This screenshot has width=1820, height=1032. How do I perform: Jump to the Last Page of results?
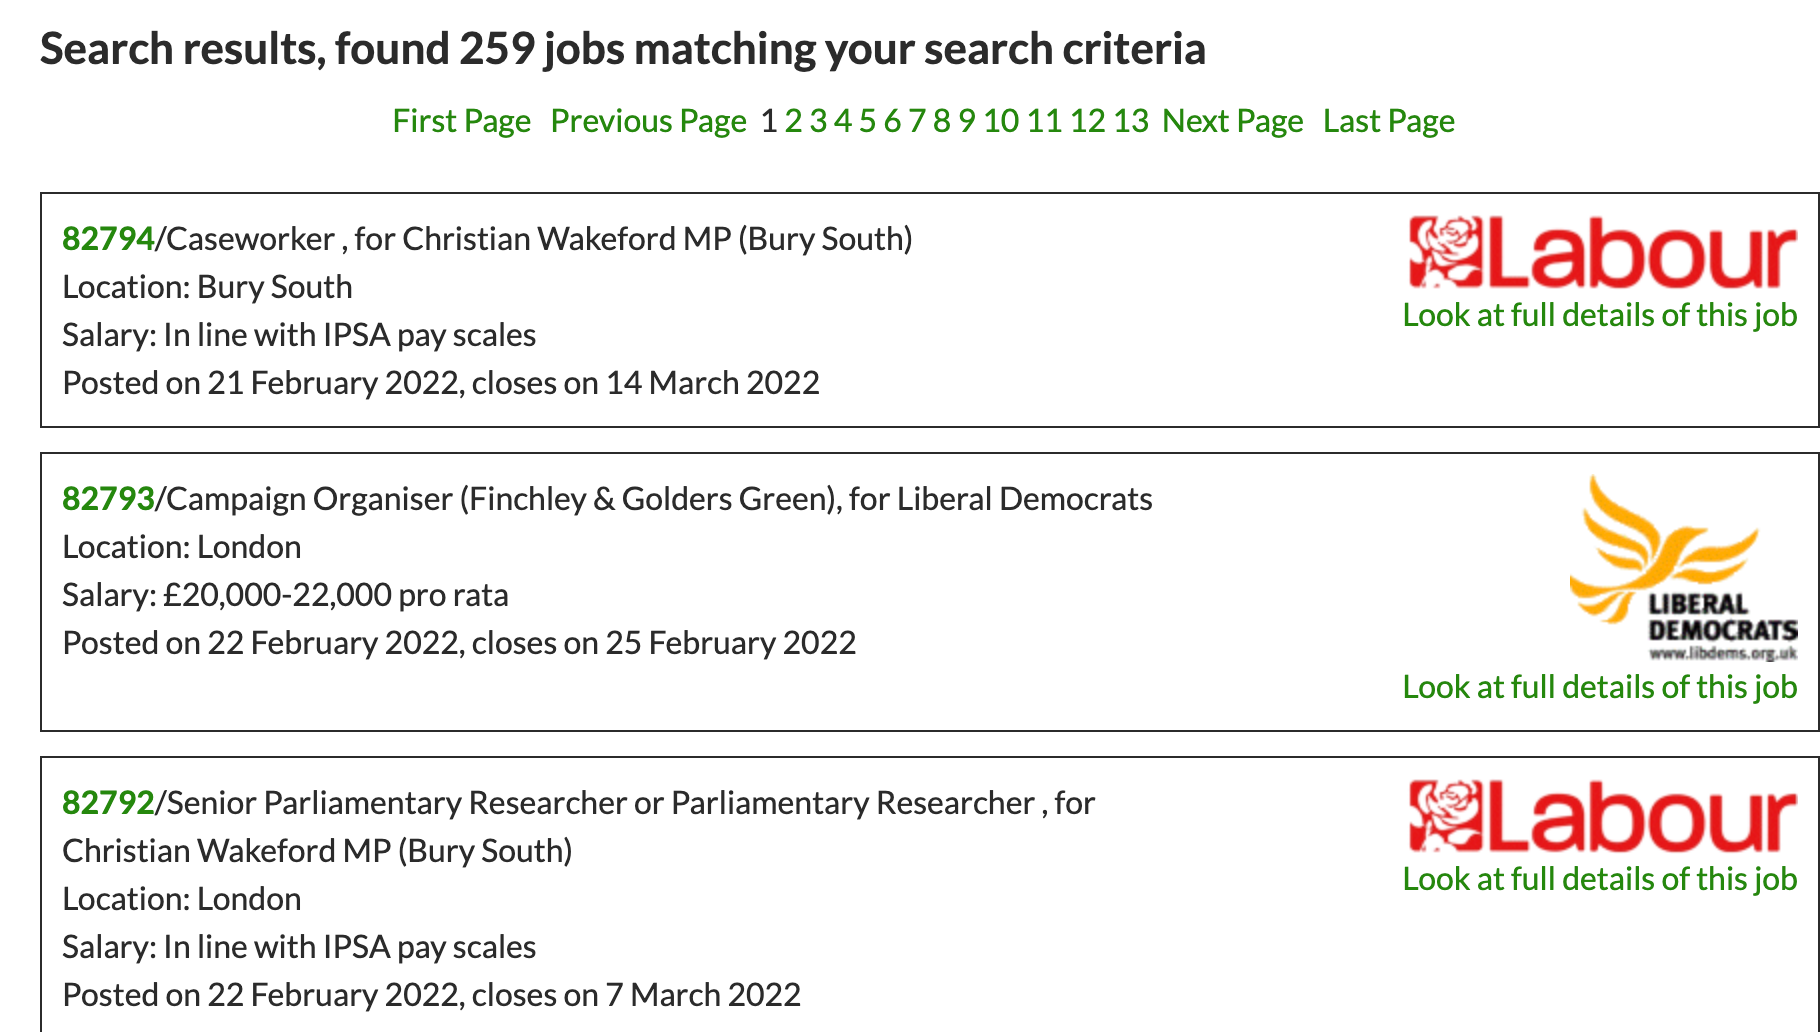(x=1388, y=121)
